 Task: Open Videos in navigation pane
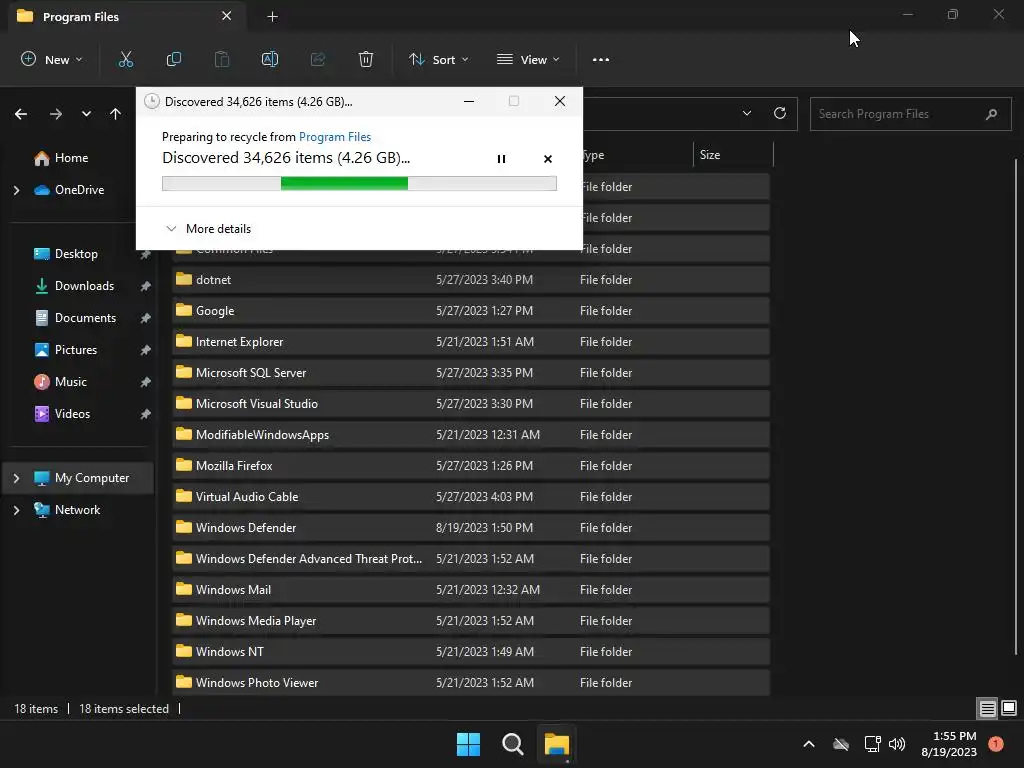pyautogui.click(x=63, y=414)
